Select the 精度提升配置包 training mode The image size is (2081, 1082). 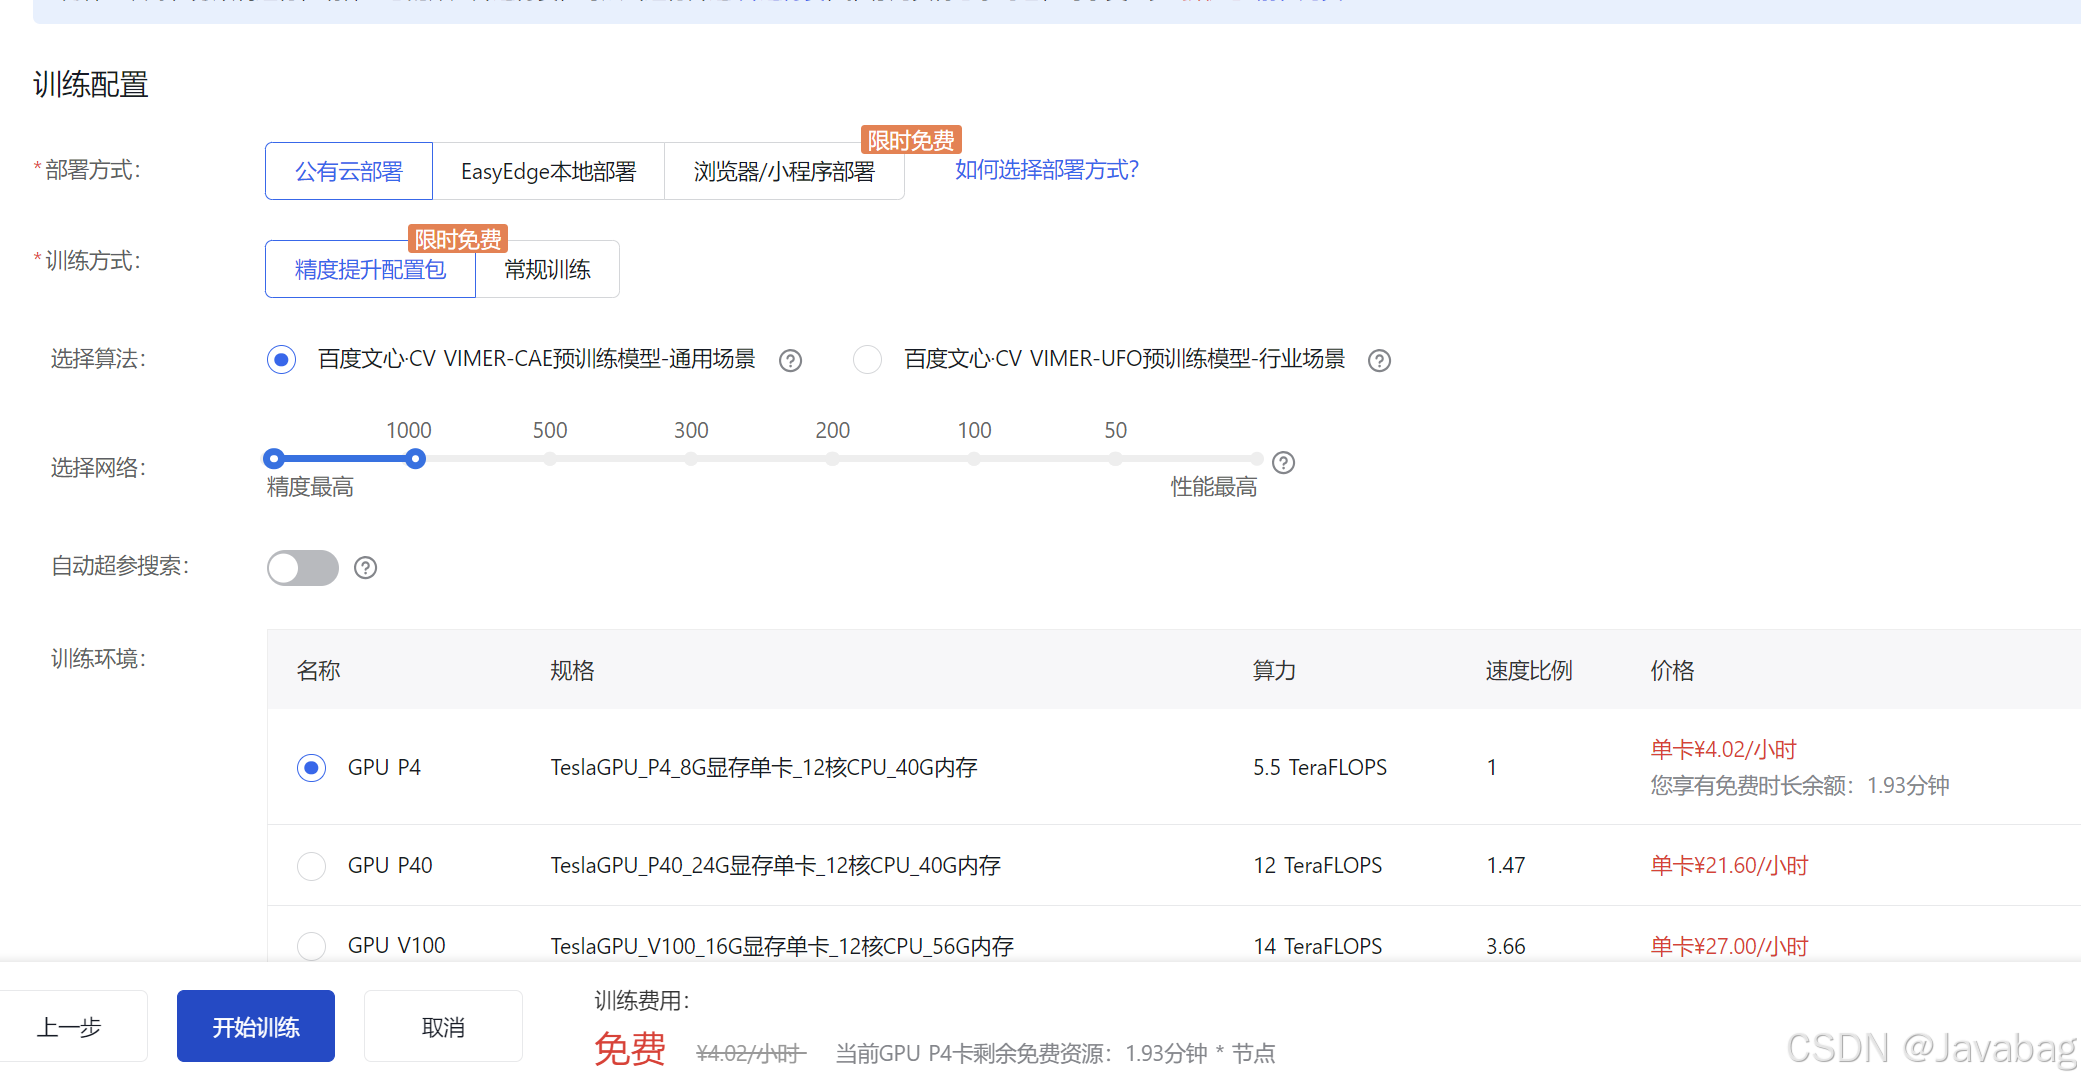pos(369,268)
